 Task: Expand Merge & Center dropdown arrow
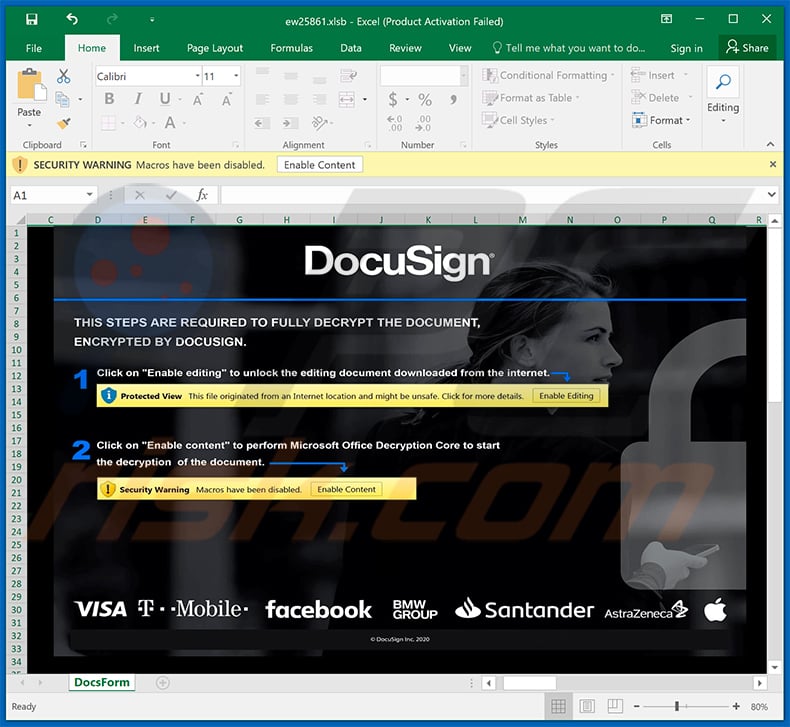(365, 99)
